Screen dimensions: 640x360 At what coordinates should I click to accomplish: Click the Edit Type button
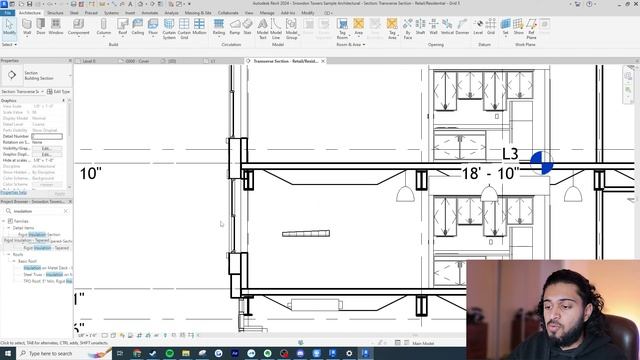tap(58, 91)
